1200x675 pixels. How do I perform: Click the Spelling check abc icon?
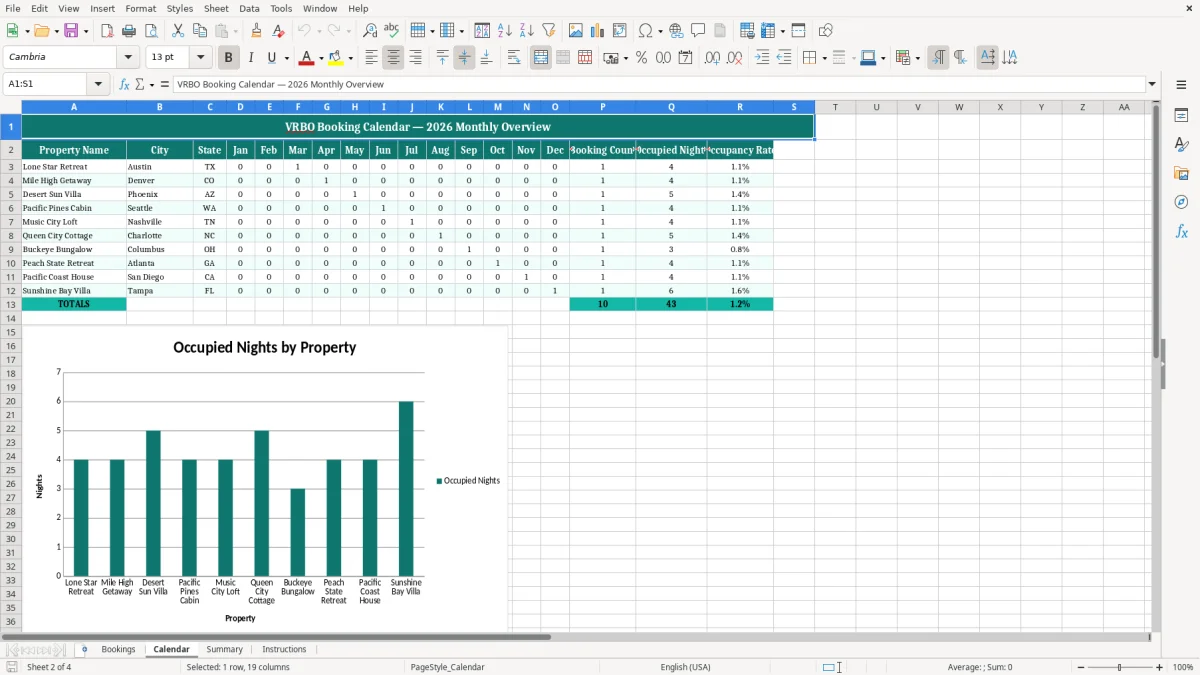pyautogui.click(x=392, y=31)
